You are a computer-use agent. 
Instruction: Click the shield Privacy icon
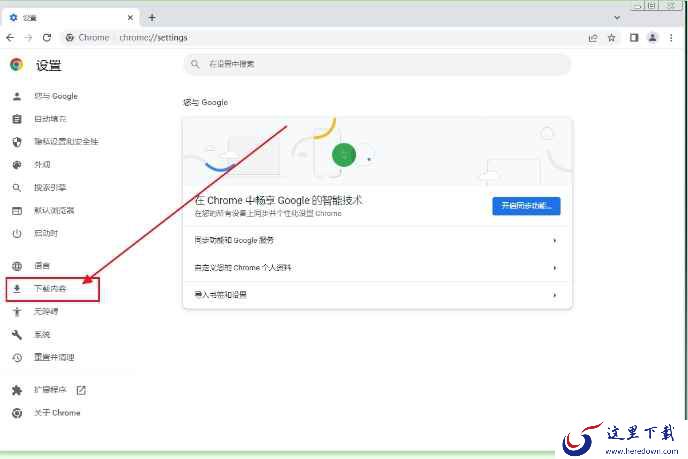tap(17, 142)
